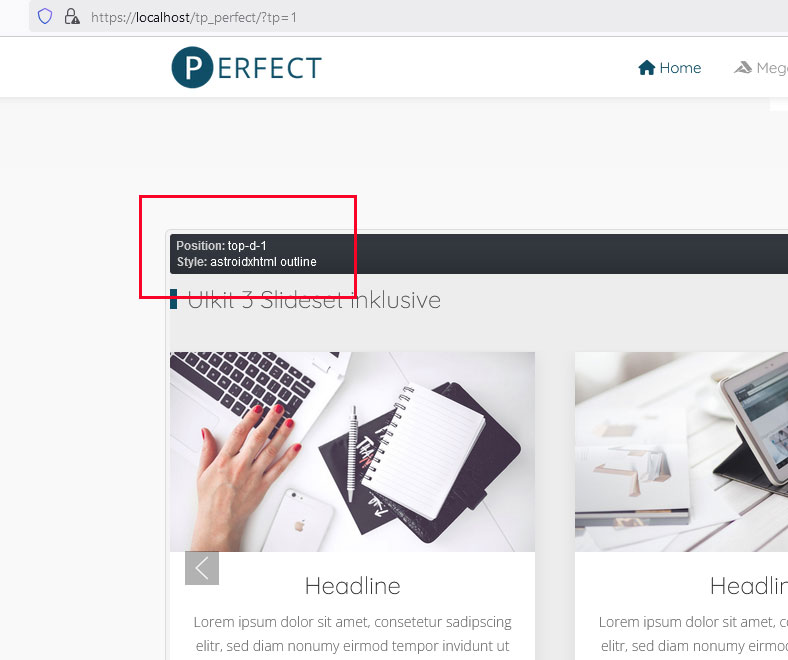This screenshot has width=788, height=660.
Task: Click the teal bar beside slideset heading
Action: pos(173,299)
